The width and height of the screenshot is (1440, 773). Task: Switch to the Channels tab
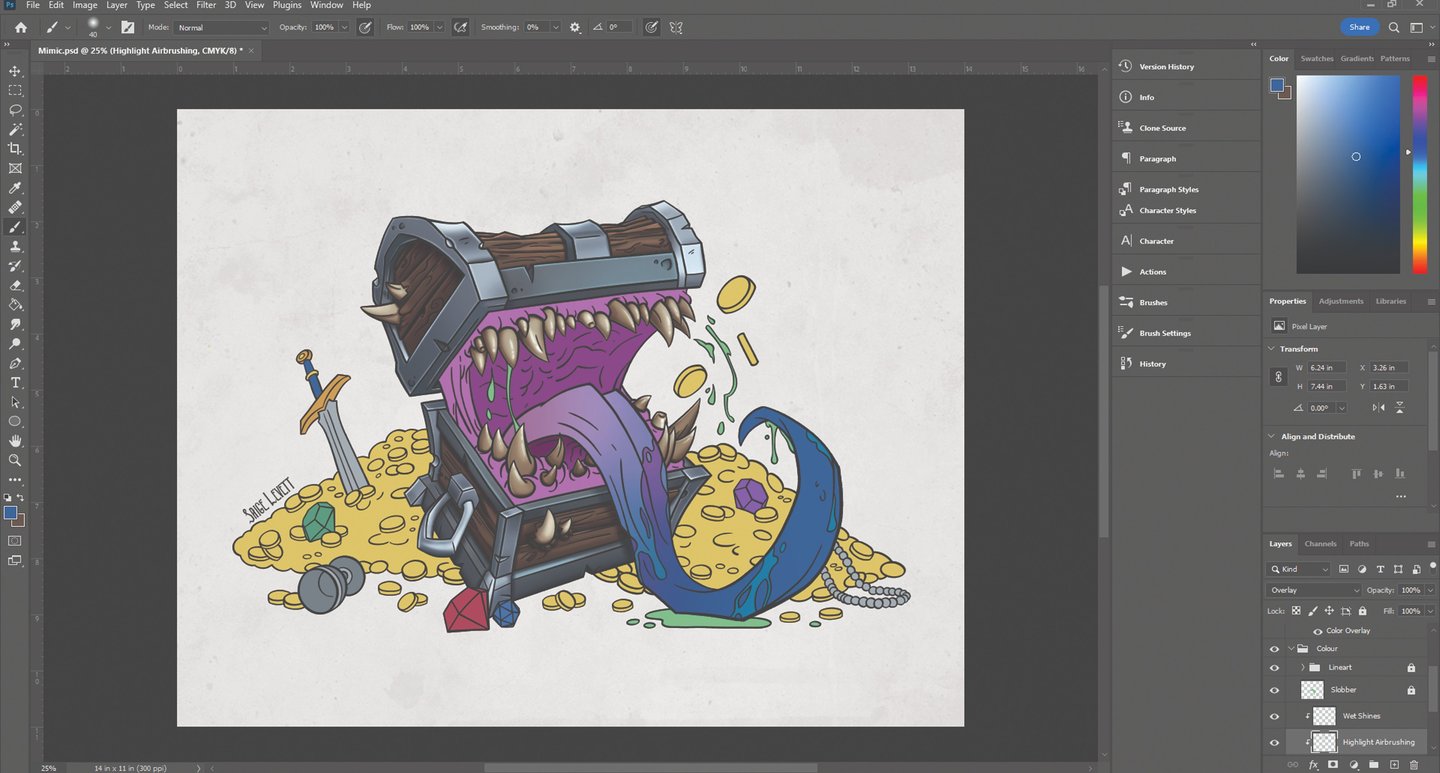[x=1320, y=544]
